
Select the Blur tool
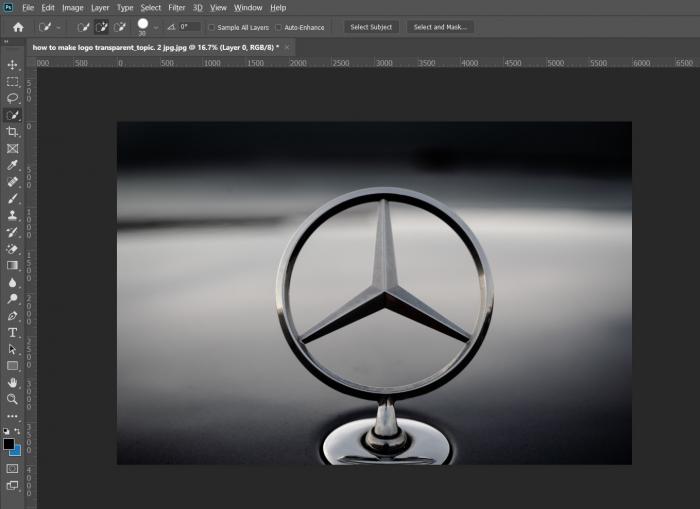point(12,283)
